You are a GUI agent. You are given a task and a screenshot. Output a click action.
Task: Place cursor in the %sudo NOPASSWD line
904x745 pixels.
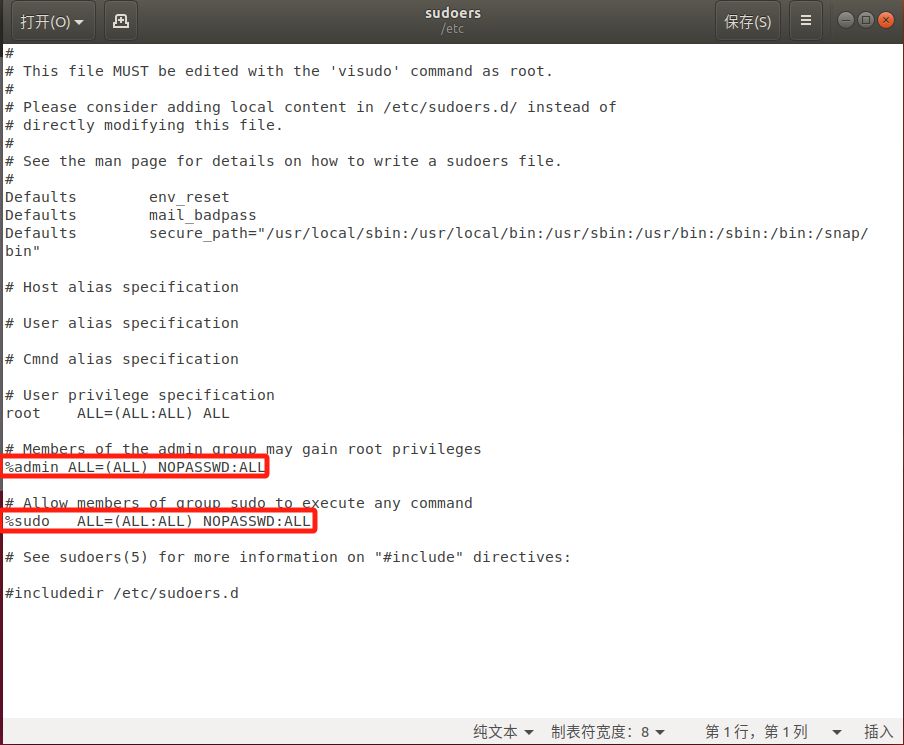pyautogui.click(x=158, y=521)
